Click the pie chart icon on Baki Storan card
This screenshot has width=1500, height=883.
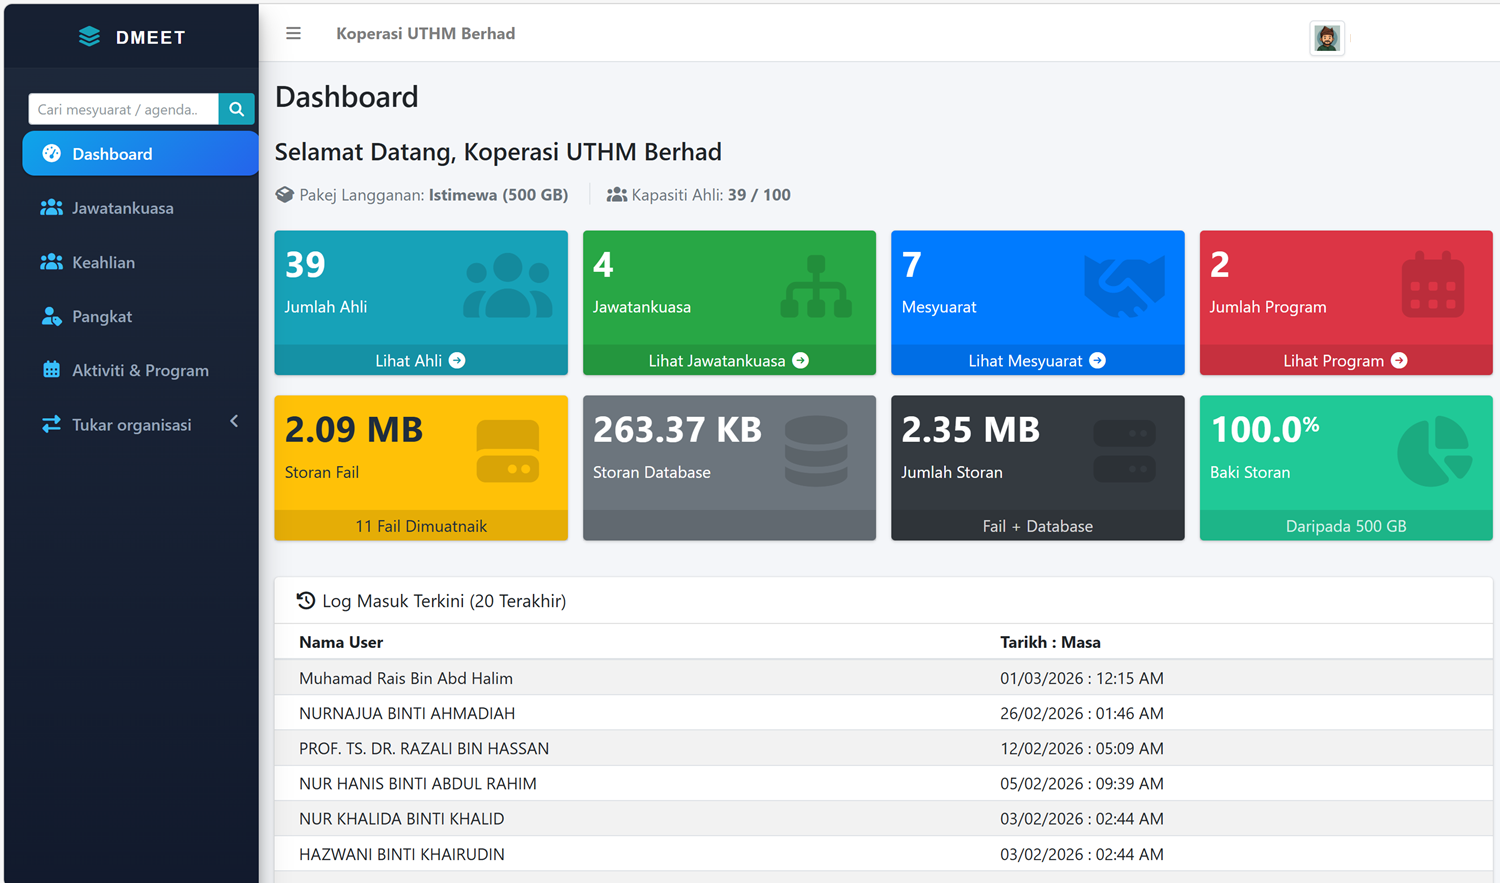coord(1434,451)
